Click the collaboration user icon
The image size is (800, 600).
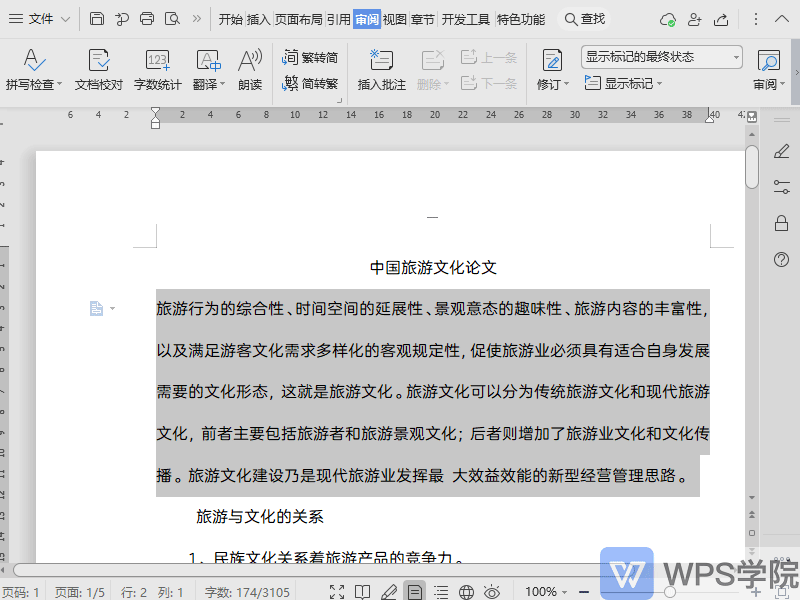point(694,19)
